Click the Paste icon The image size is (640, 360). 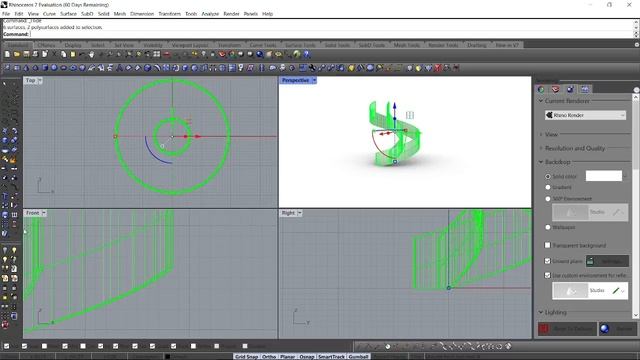point(73,54)
